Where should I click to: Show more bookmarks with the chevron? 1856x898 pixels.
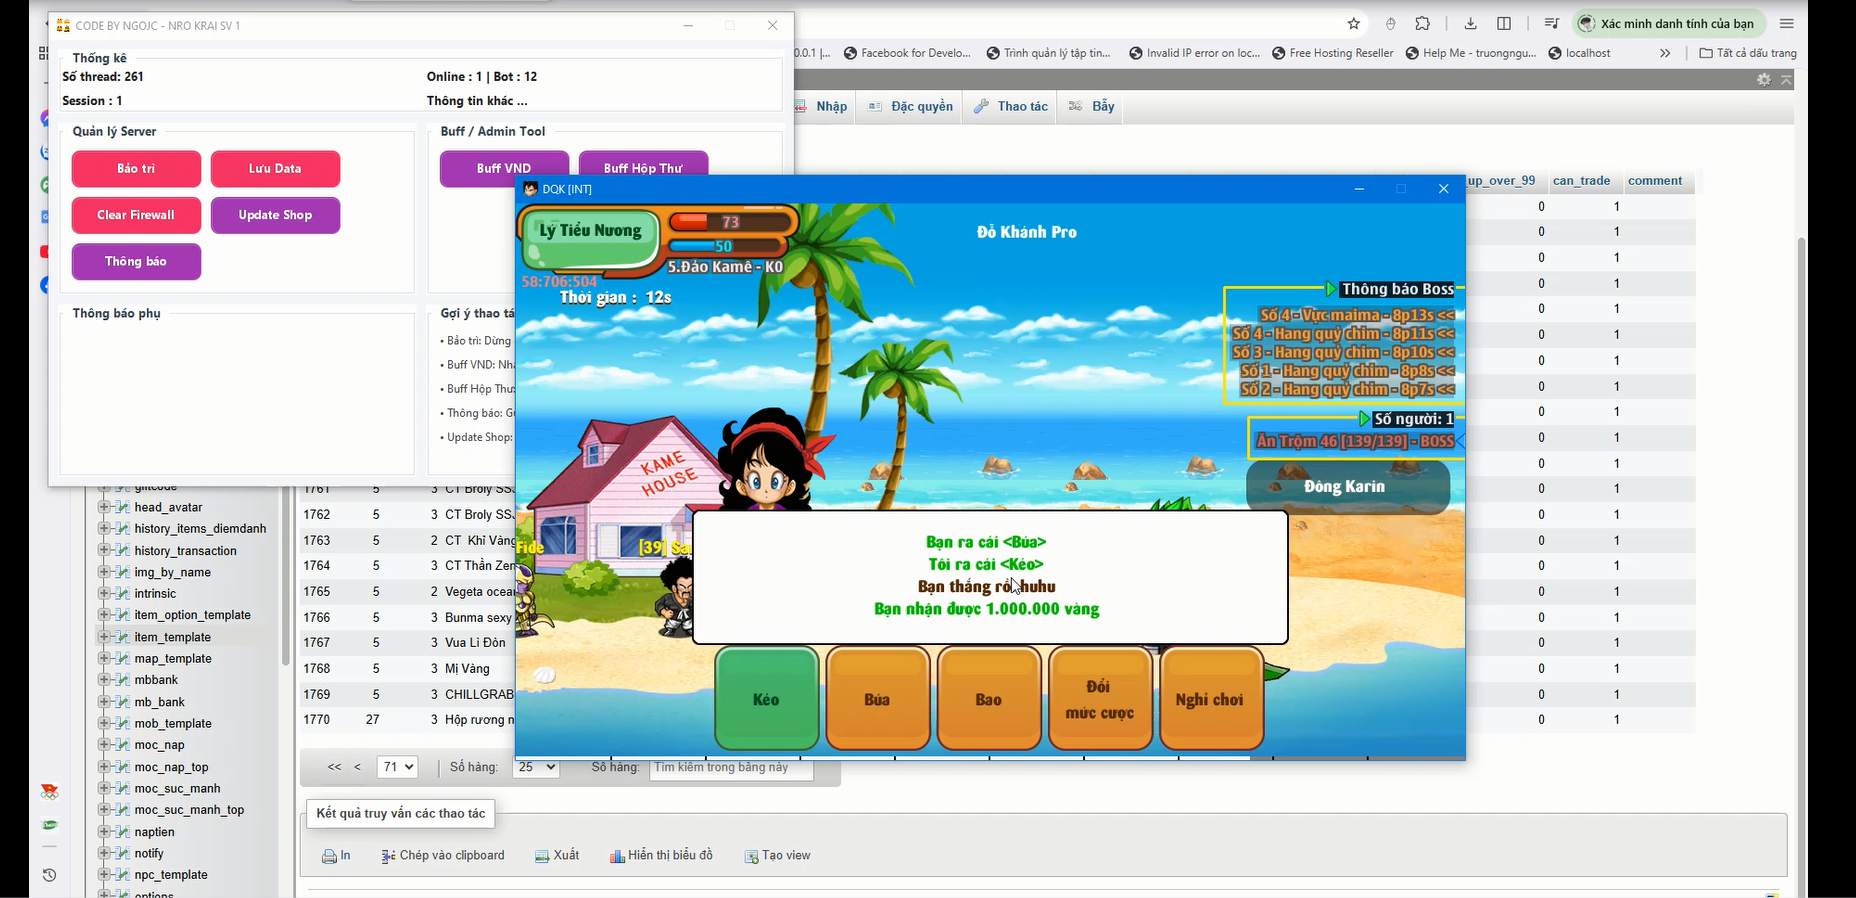click(x=1665, y=53)
